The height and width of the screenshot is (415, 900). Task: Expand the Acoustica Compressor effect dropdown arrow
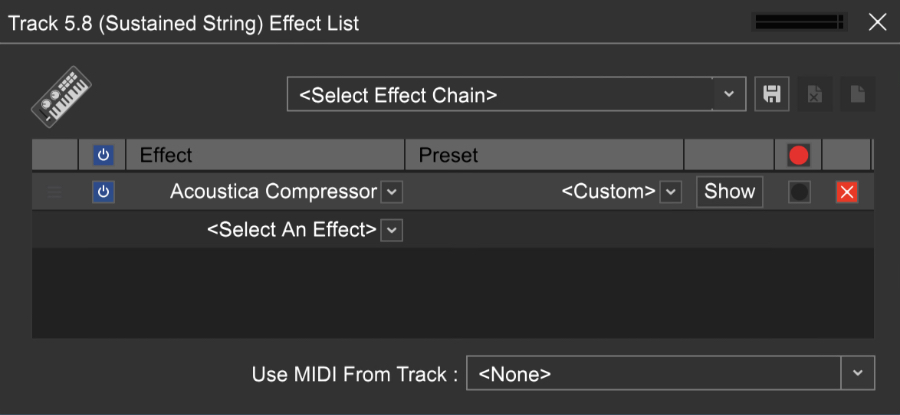392,192
